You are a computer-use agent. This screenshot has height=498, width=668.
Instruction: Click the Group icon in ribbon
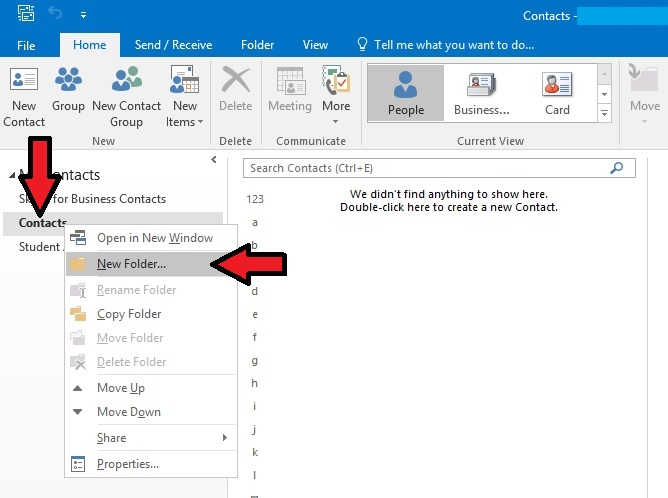point(68,90)
